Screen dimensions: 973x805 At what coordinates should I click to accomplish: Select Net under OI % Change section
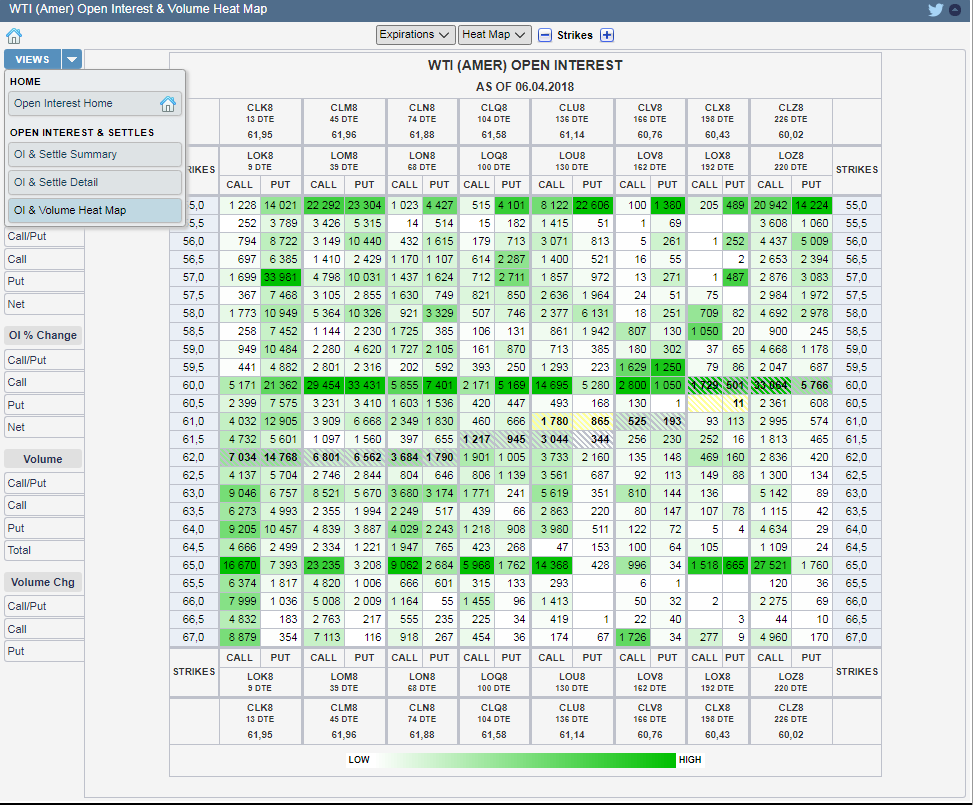[x=30, y=427]
